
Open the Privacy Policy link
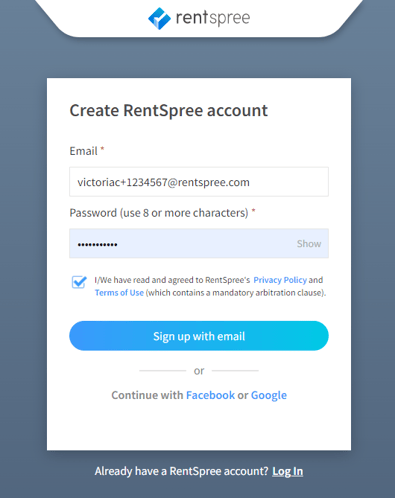pos(280,280)
